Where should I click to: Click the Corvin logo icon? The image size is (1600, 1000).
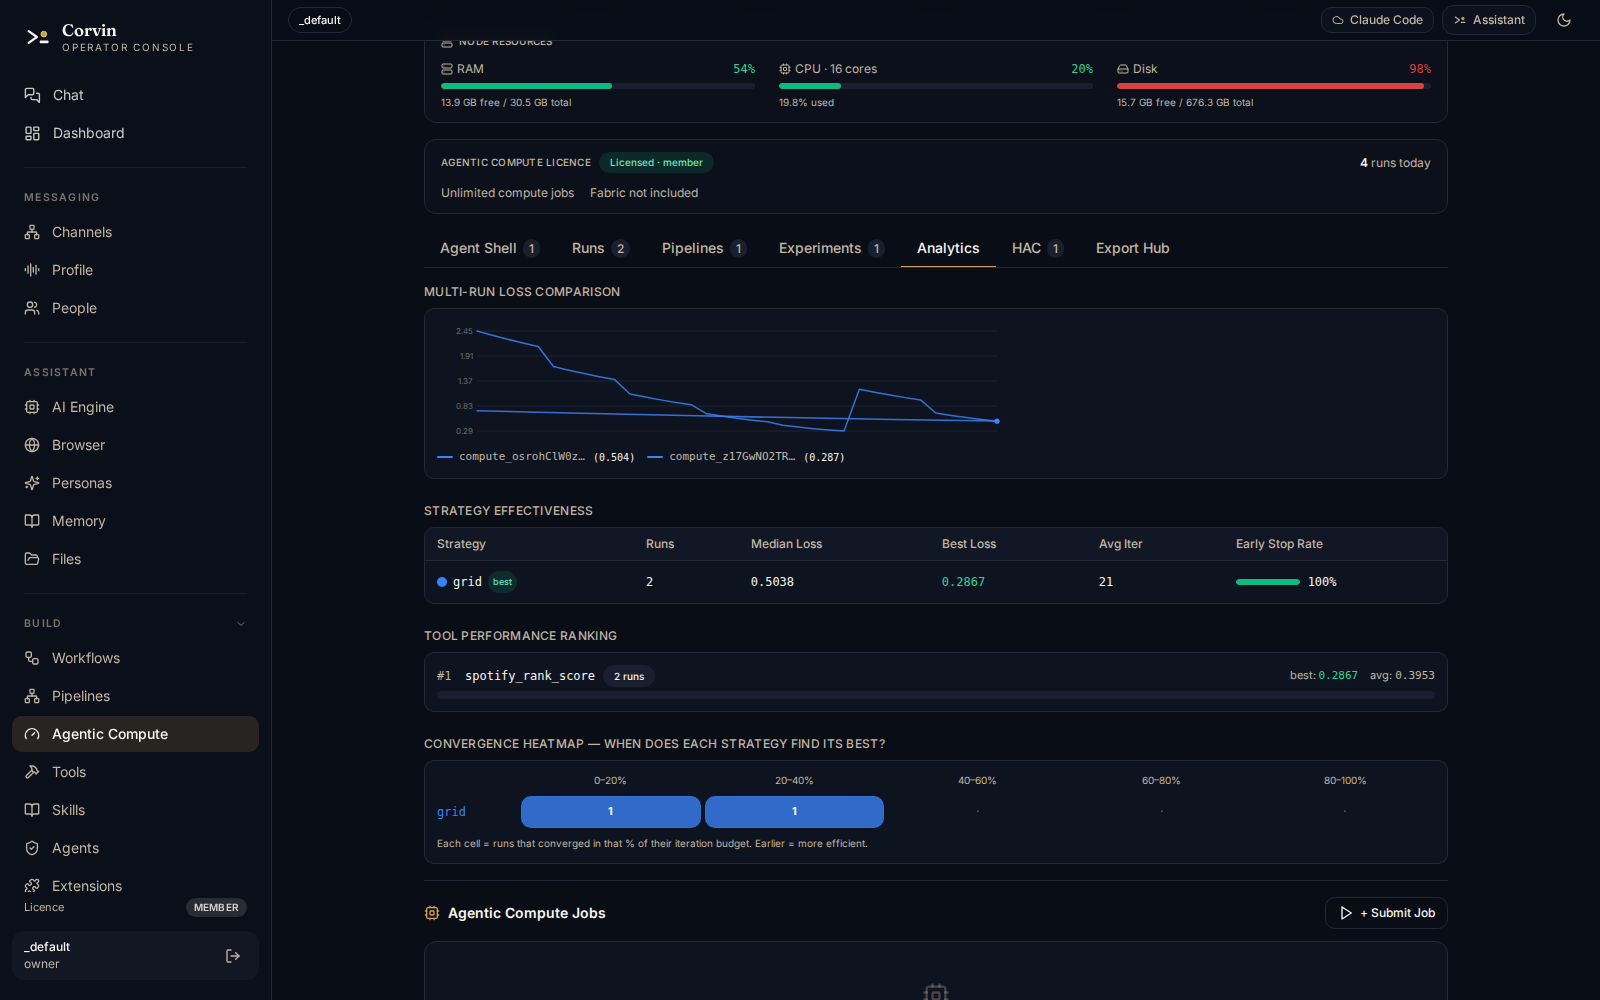[38, 37]
